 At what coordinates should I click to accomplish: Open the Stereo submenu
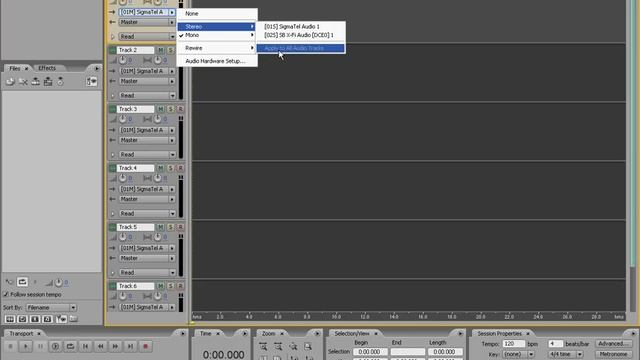tap(217, 27)
